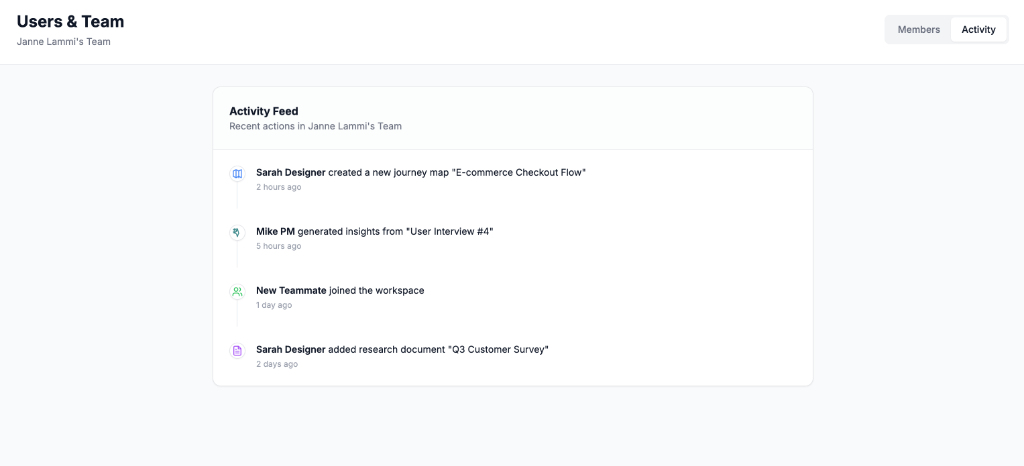Click the "2 days ago" timestamp

point(277,364)
